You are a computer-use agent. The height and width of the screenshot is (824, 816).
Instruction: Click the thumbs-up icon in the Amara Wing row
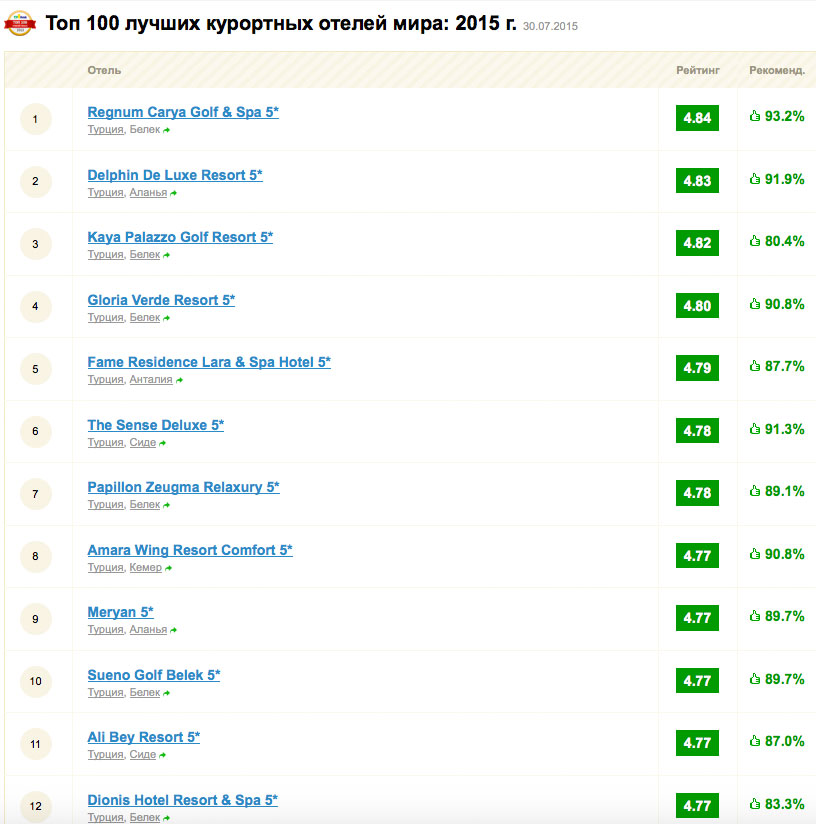click(x=755, y=554)
